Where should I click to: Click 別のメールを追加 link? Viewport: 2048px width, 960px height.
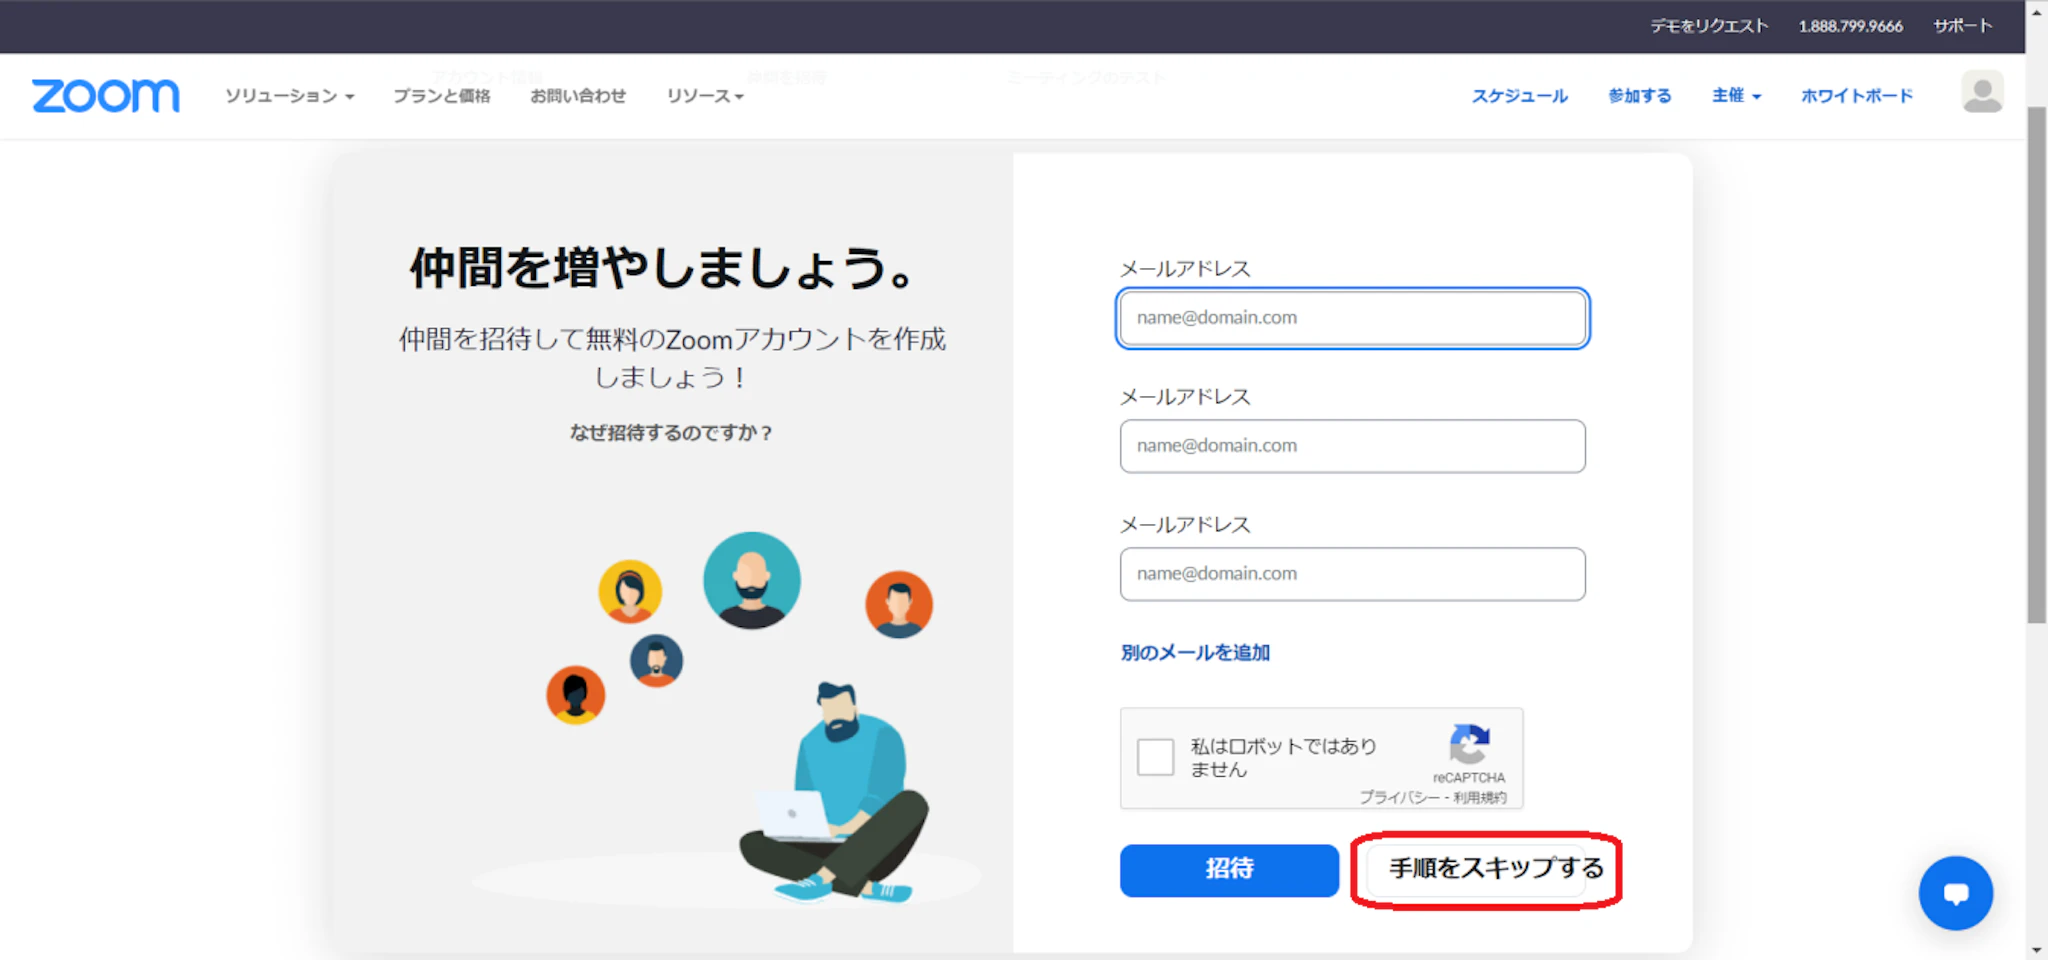(1195, 653)
